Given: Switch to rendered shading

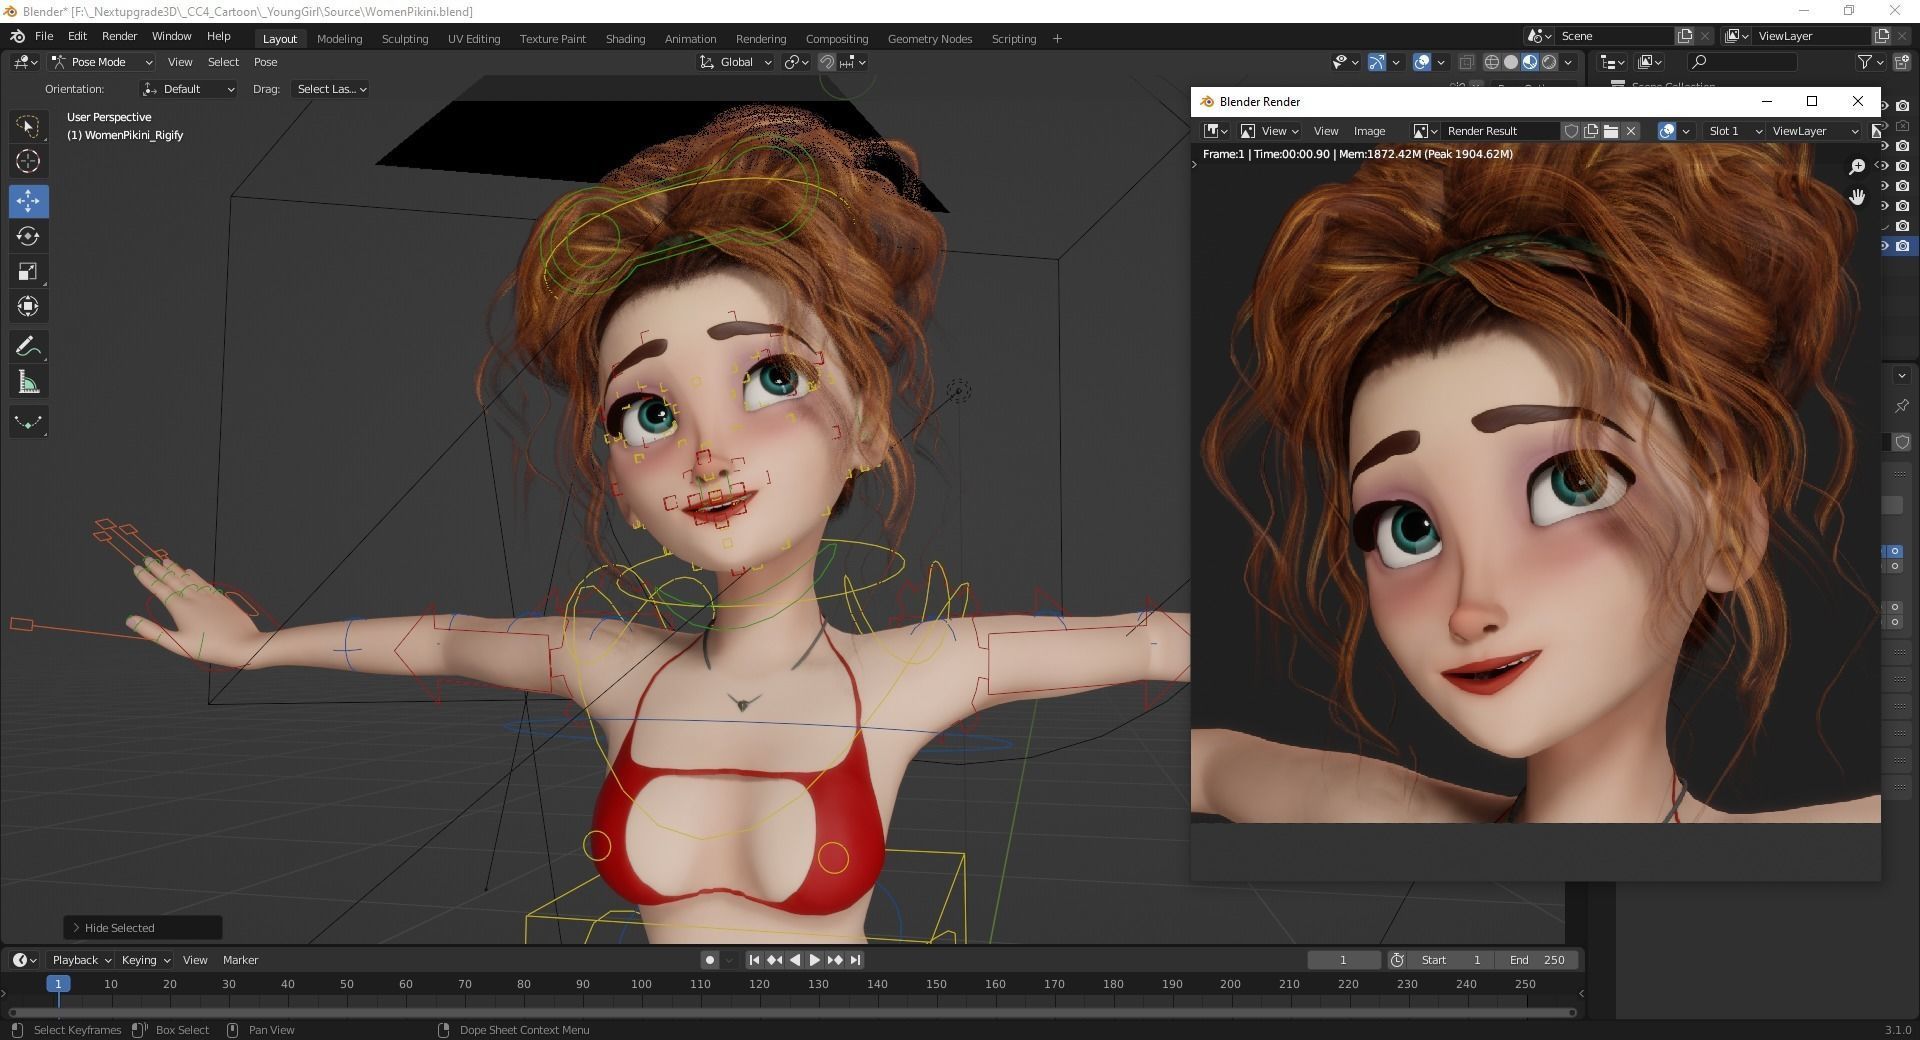Looking at the screenshot, I should click(1549, 62).
